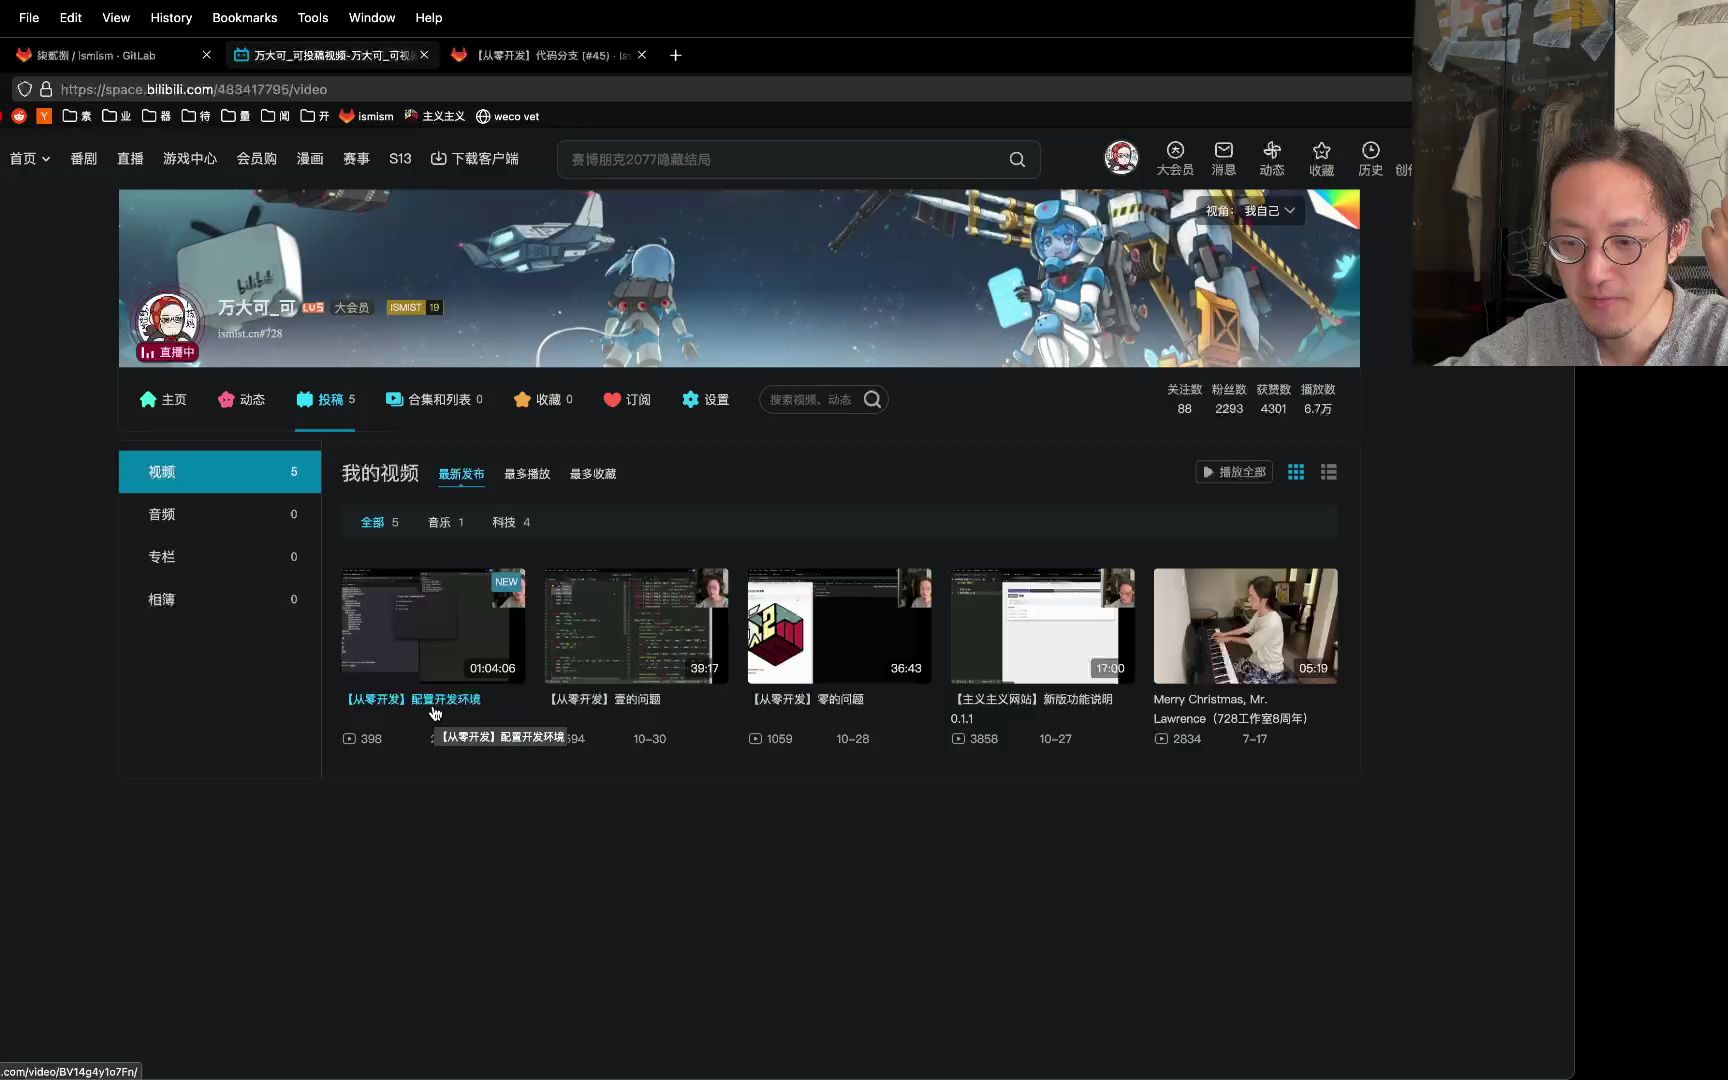Close the 代码分支 (#45) tab
Screen dimensions: 1728x1080
click(641, 55)
